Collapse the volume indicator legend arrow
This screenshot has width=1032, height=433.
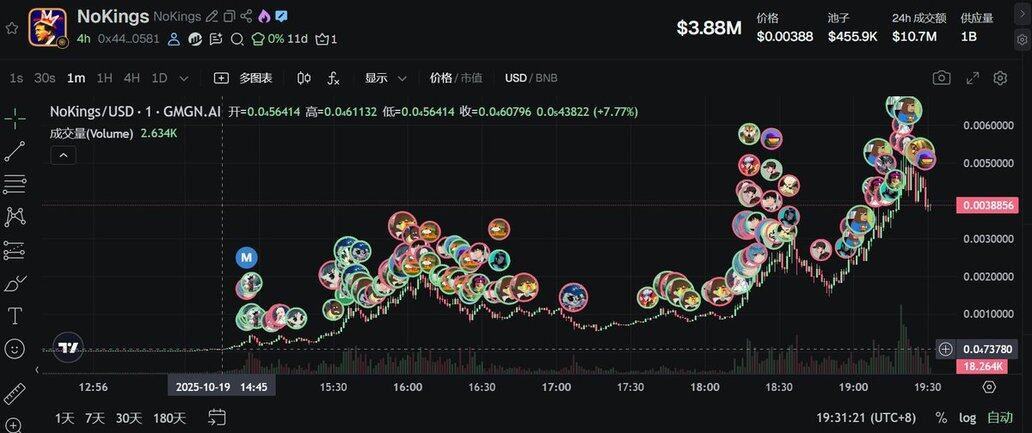(x=62, y=155)
